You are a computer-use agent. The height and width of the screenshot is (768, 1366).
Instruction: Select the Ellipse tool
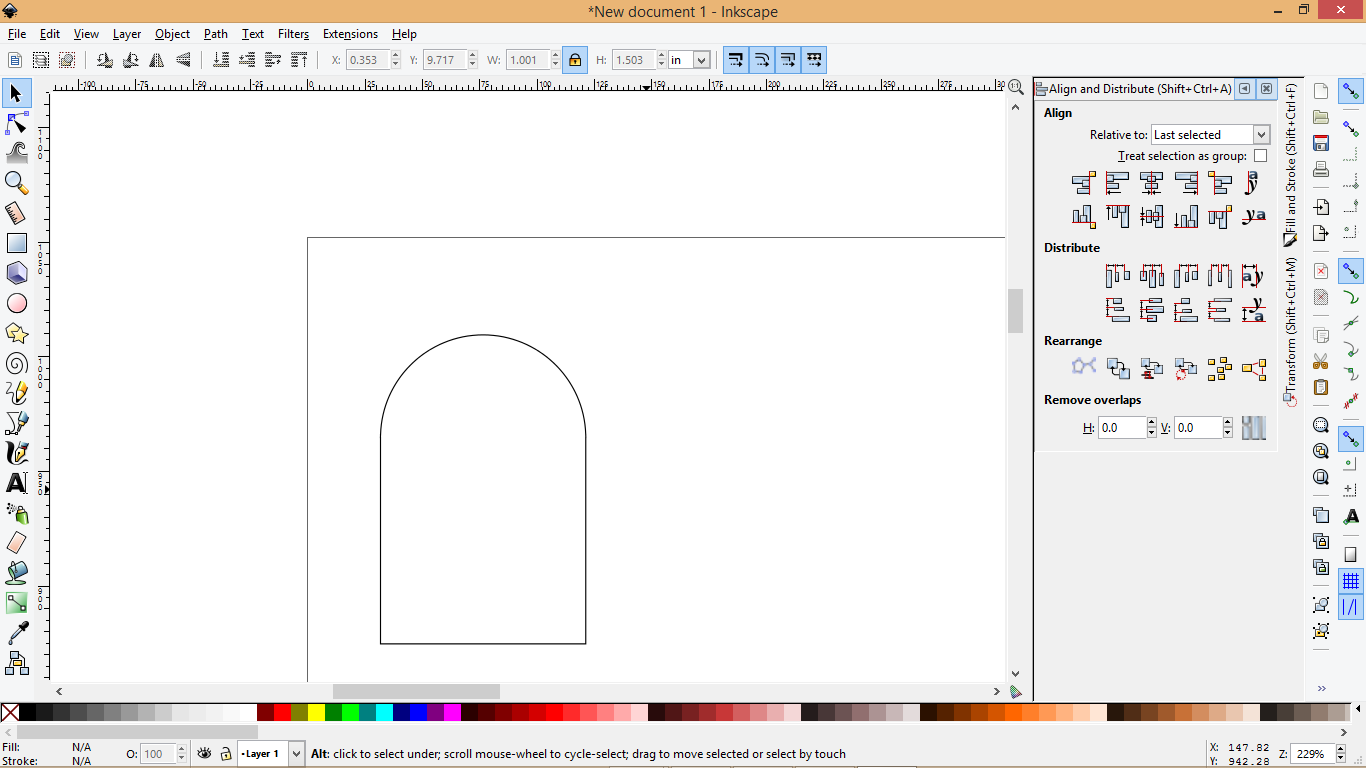coord(16,302)
